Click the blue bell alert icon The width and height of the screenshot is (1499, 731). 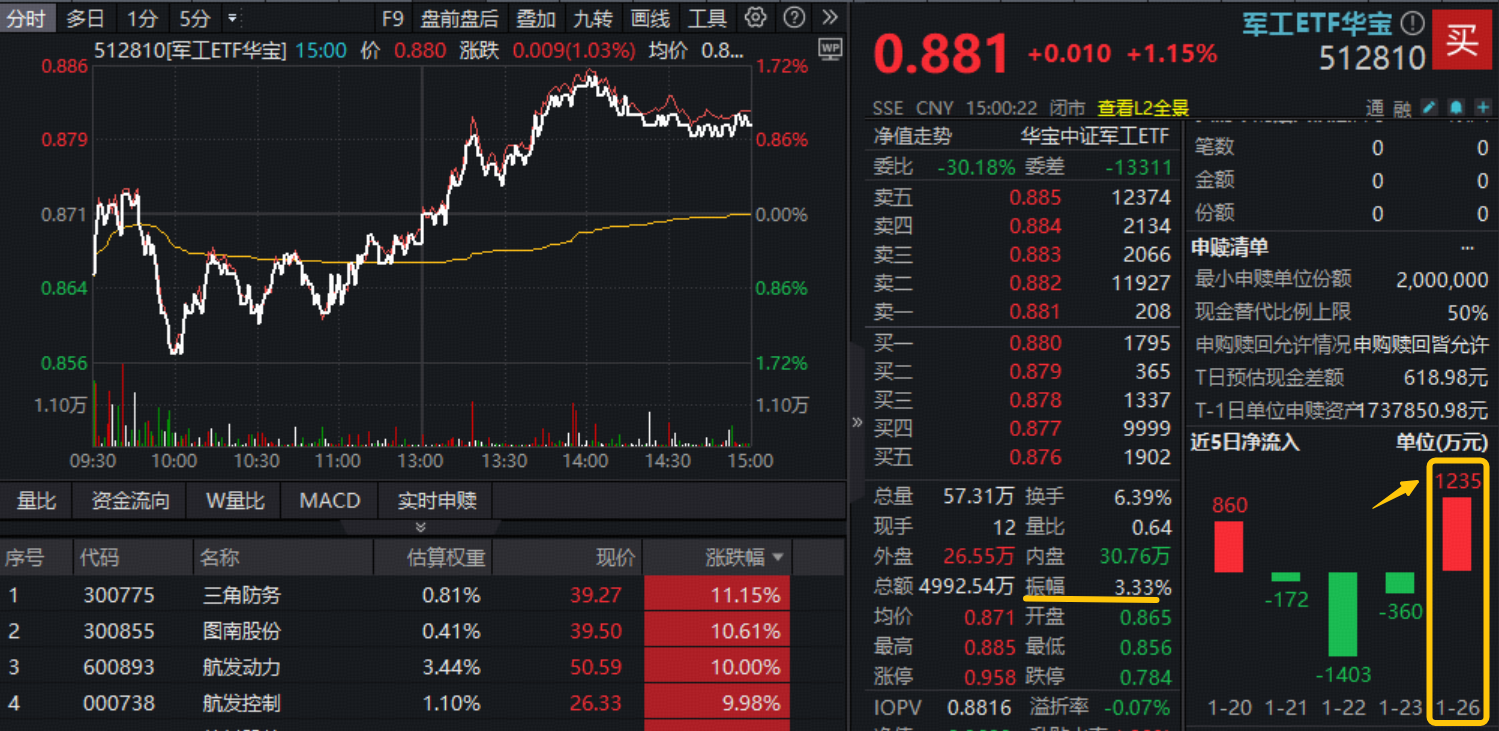[1458, 107]
